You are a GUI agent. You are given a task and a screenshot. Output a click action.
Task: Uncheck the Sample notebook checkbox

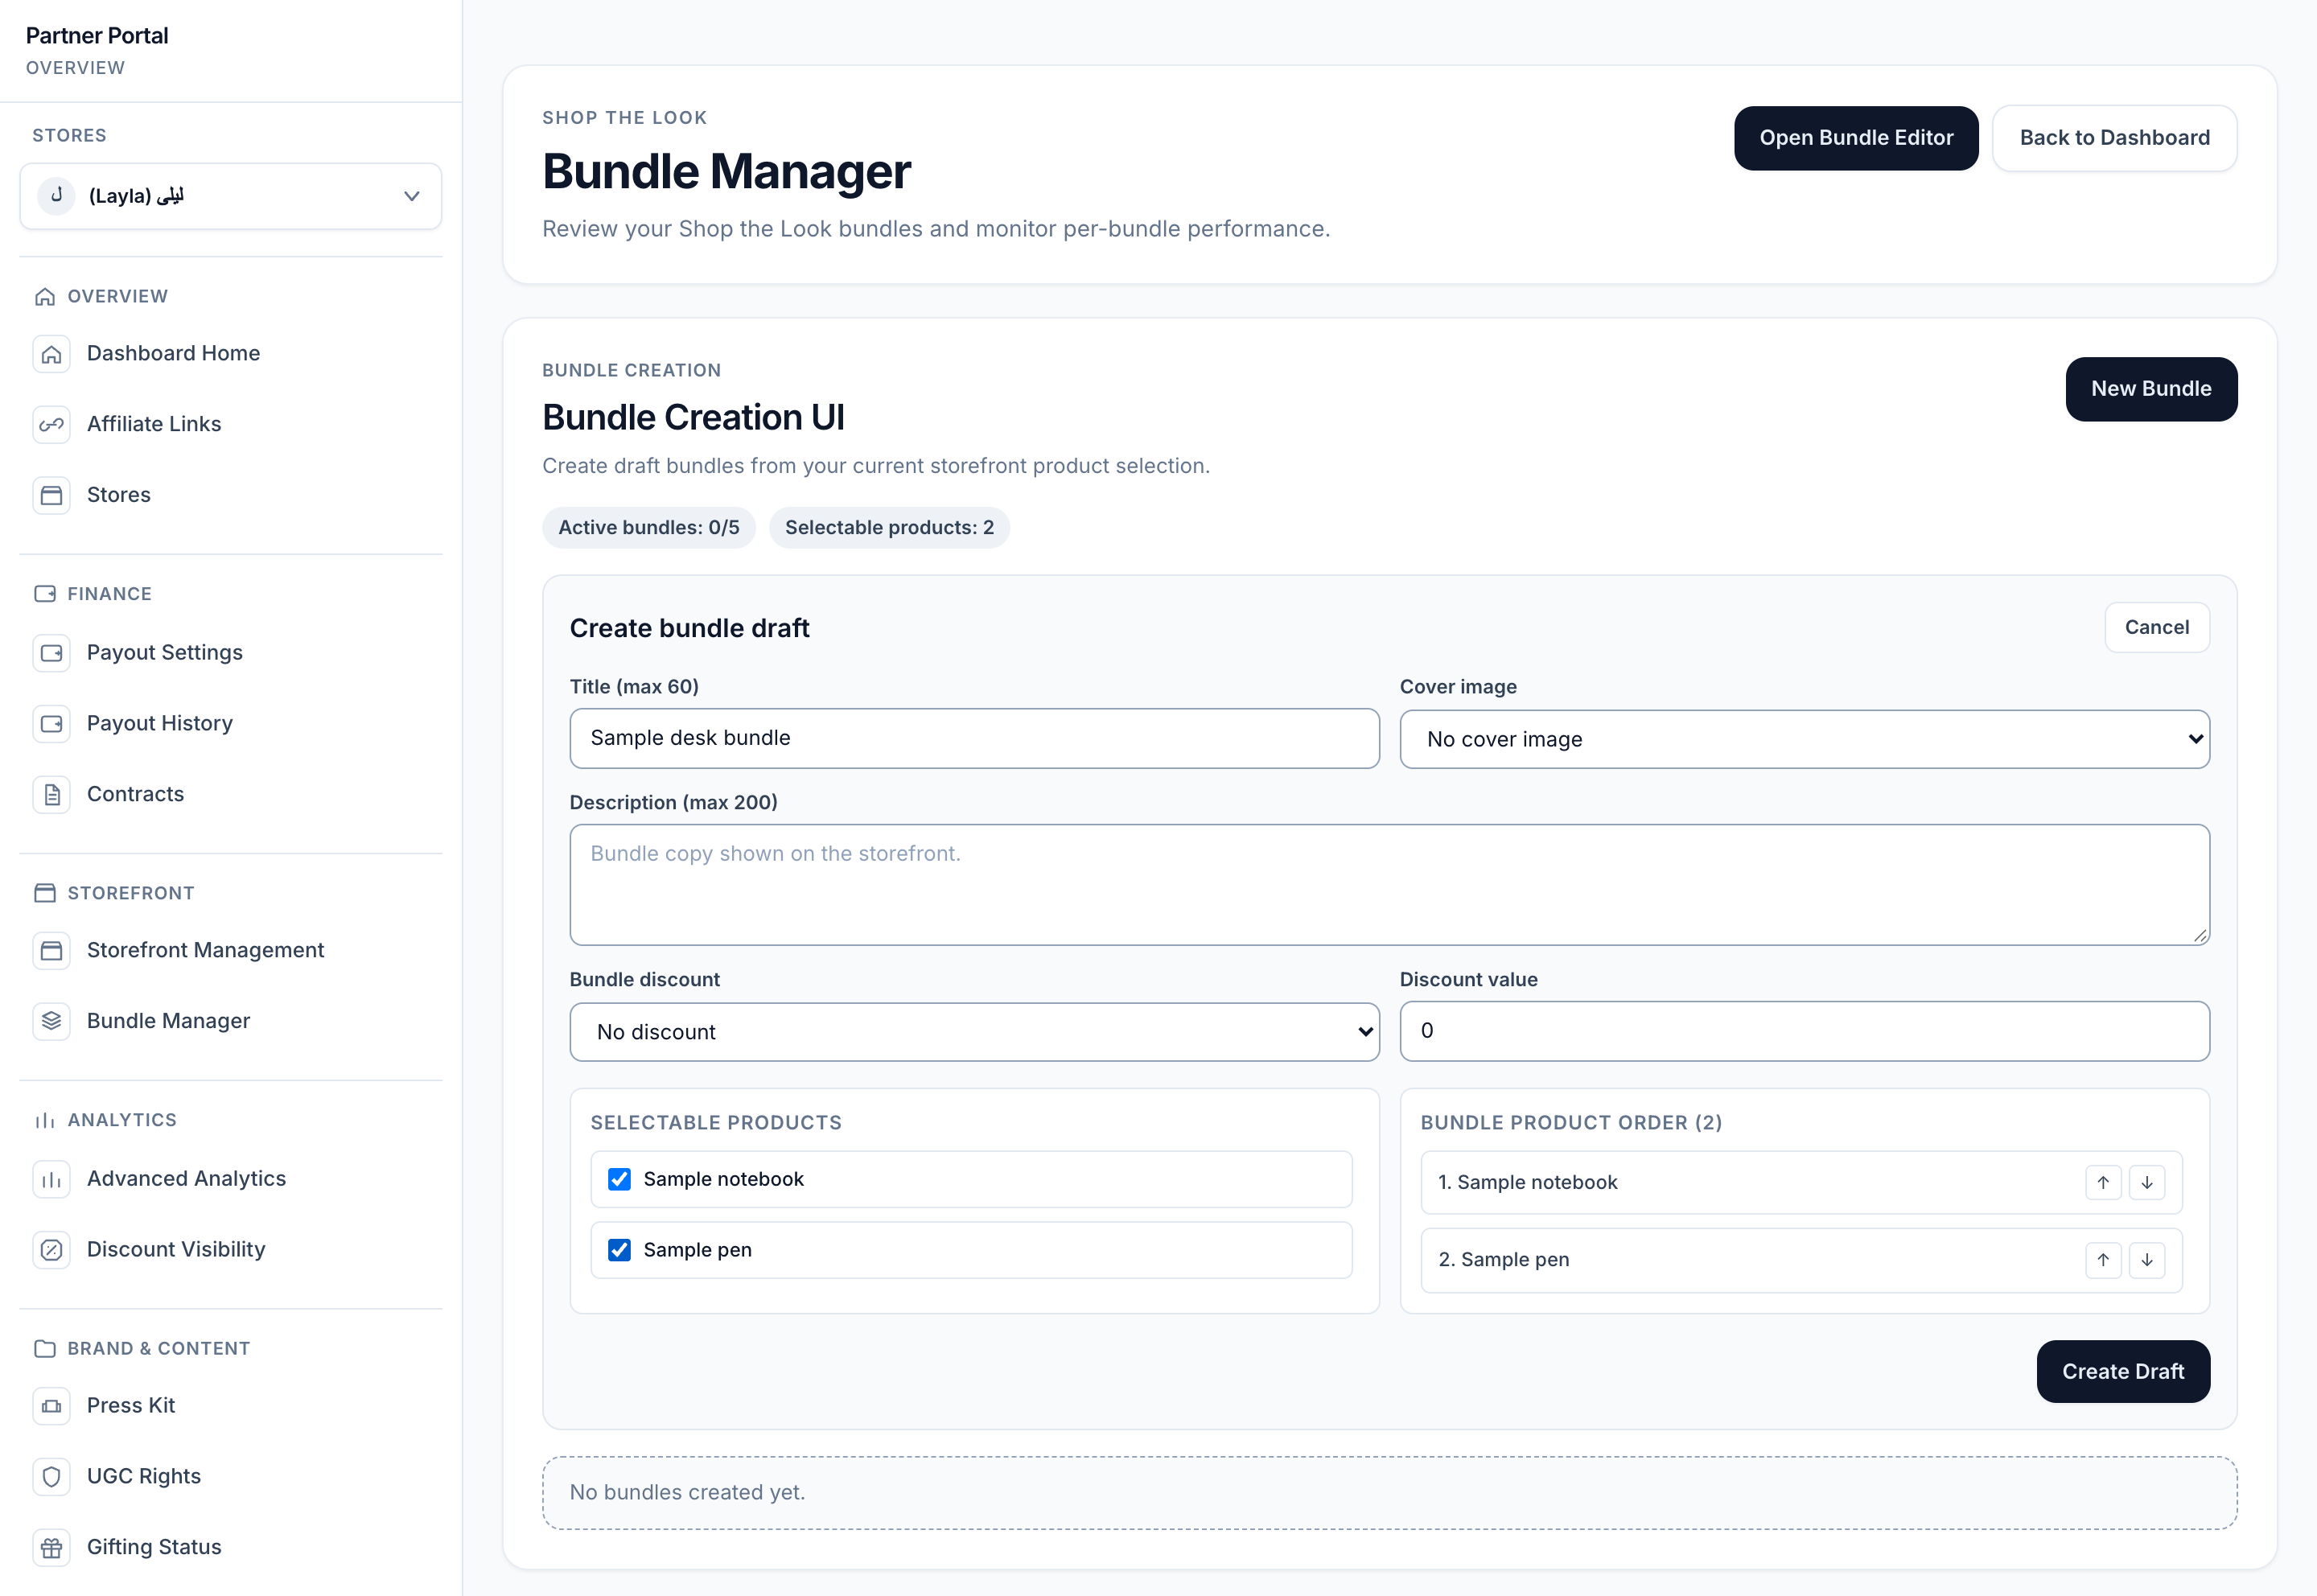(x=619, y=1179)
